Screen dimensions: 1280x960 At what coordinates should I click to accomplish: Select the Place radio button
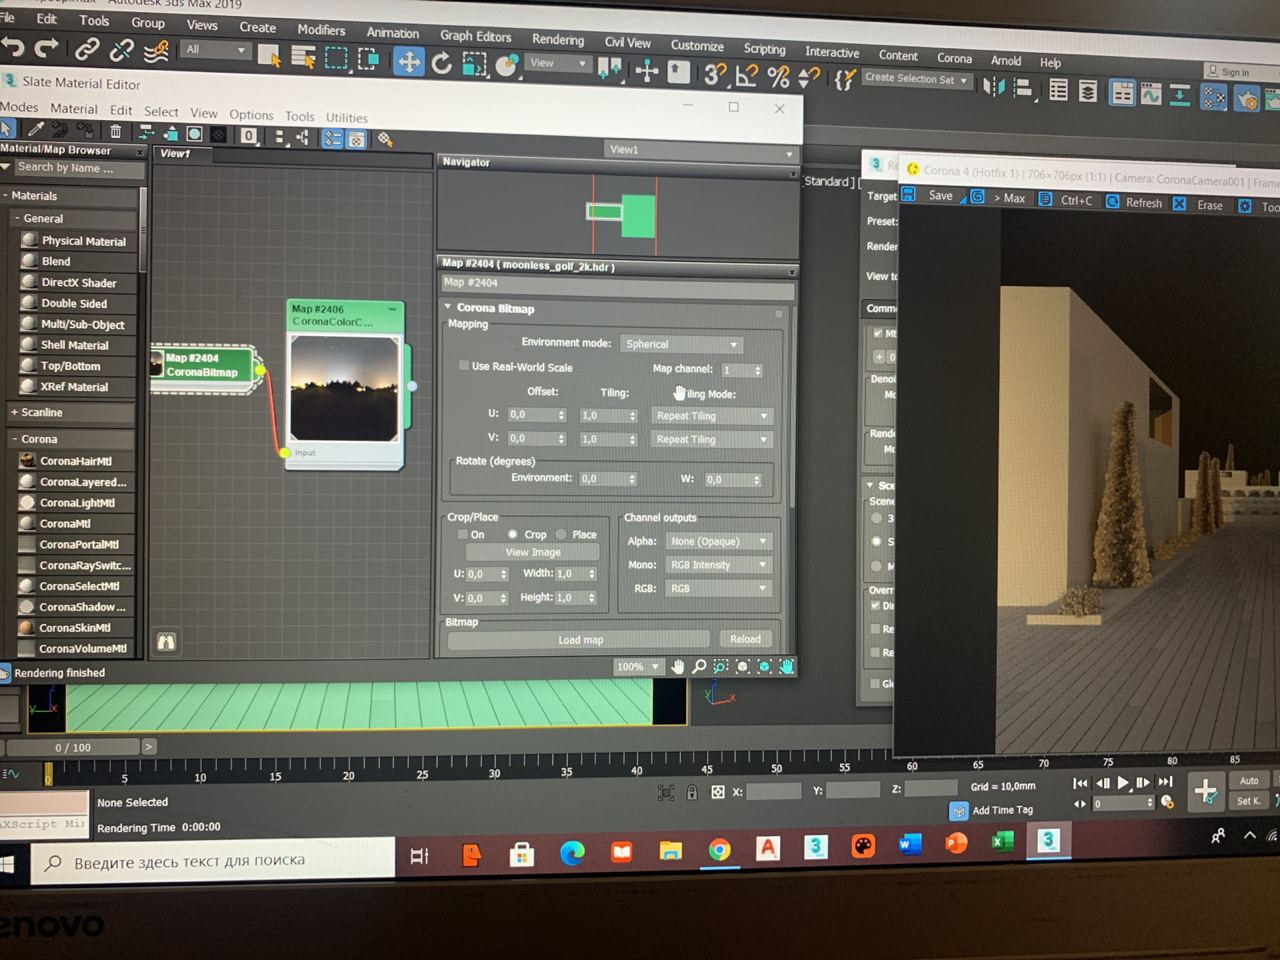click(561, 534)
